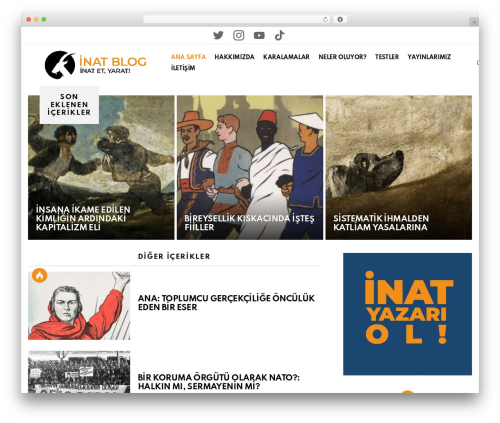Open article Bireysellik Kıskacında İşteş Fiiller
Image resolution: width=500 pixels, height=423 pixels.
click(249, 223)
